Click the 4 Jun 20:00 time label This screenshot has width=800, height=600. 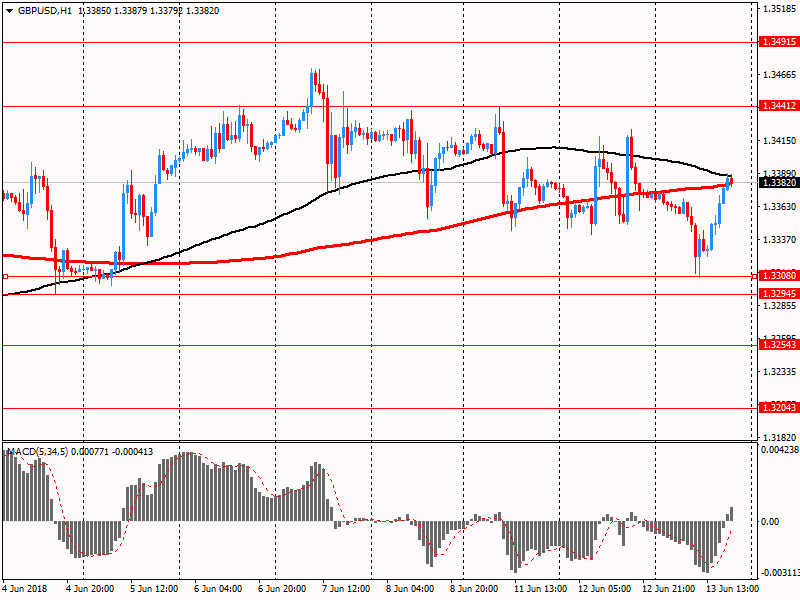pyautogui.click(x=90, y=589)
